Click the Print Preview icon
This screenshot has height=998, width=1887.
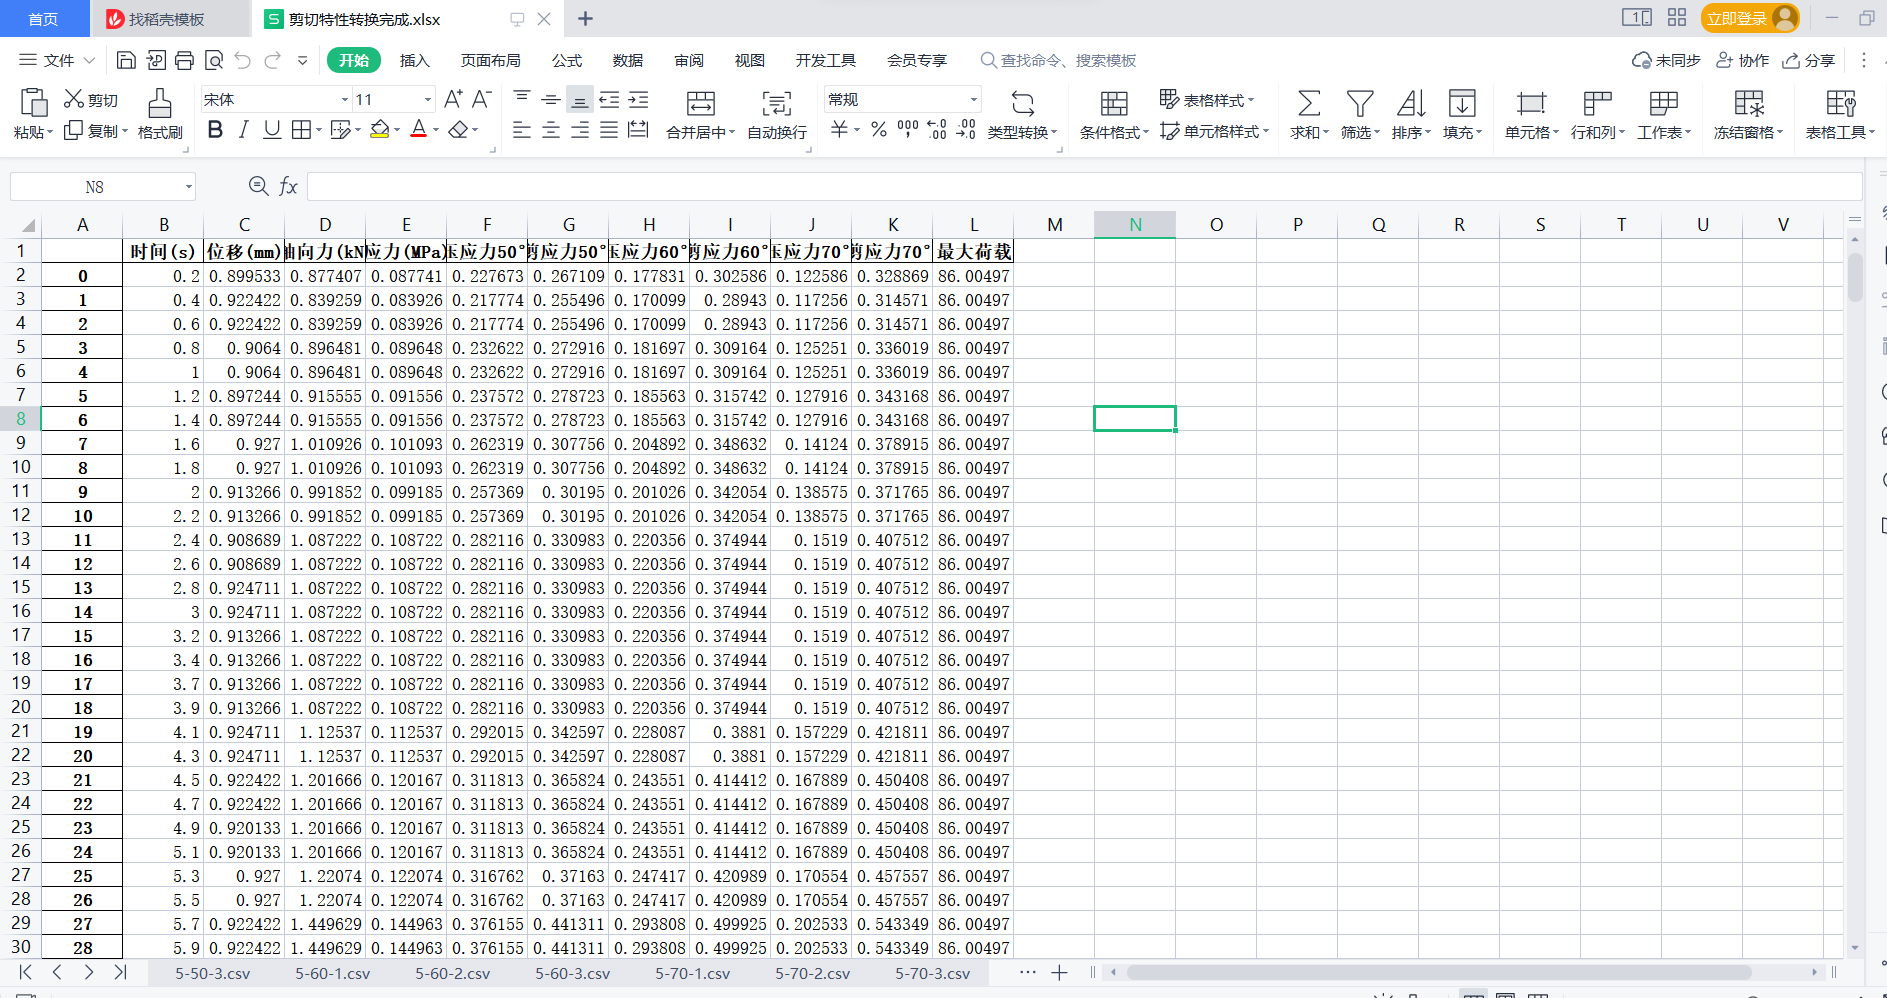click(x=213, y=61)
